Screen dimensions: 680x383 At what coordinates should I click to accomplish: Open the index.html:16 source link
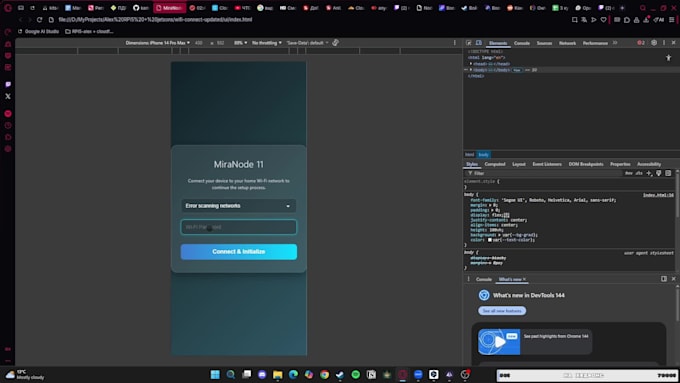coord(658,195)
